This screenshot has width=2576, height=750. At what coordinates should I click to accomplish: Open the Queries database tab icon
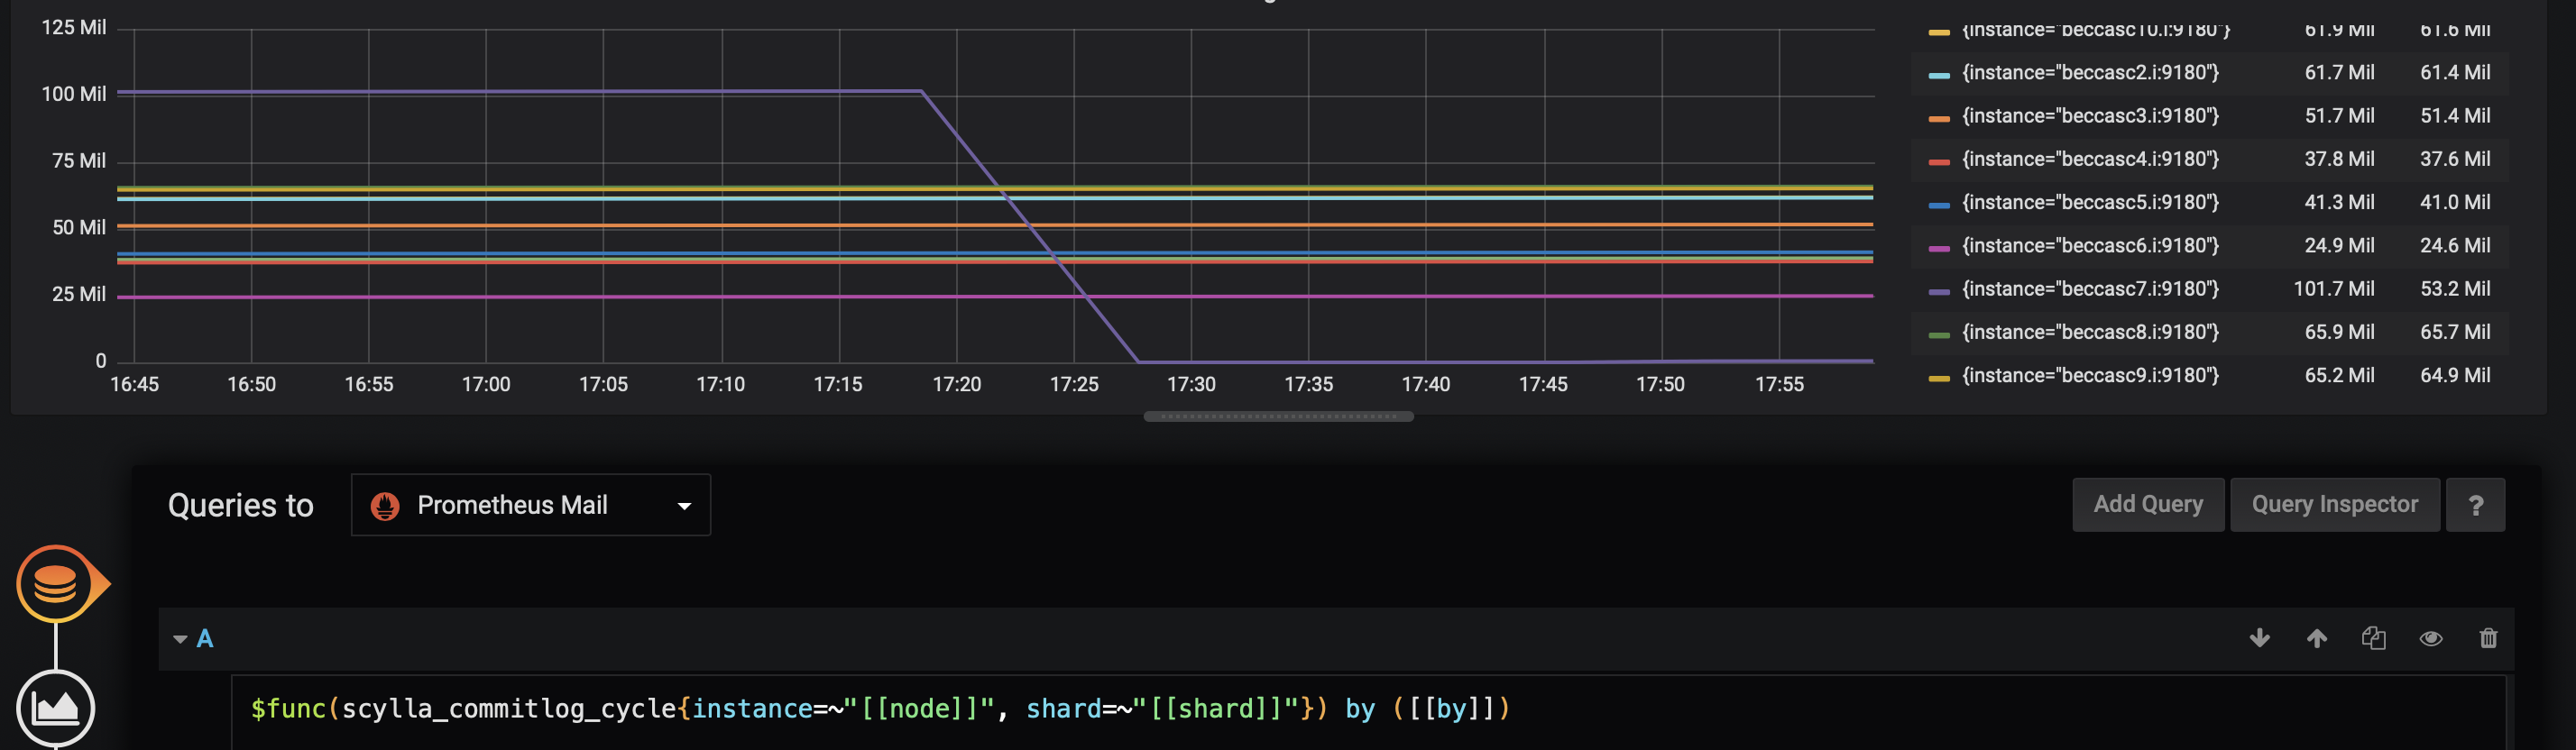[x=55, y=583]
